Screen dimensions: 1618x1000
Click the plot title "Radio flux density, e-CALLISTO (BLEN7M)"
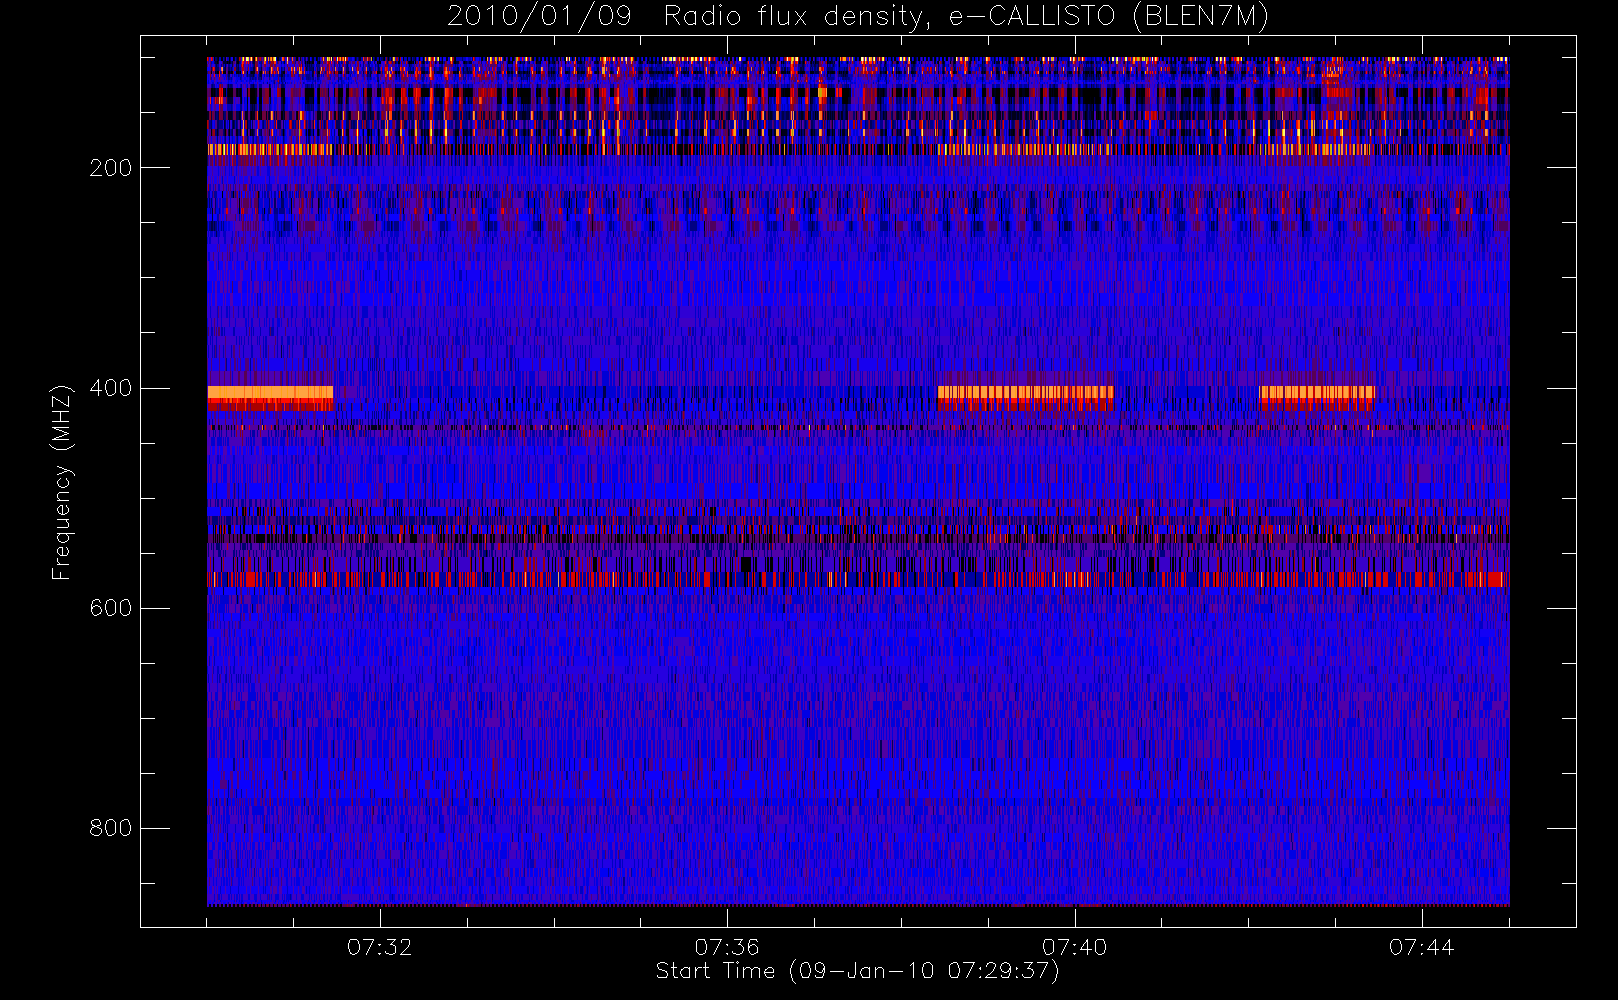pyautogui.click(x=966, y=17)
